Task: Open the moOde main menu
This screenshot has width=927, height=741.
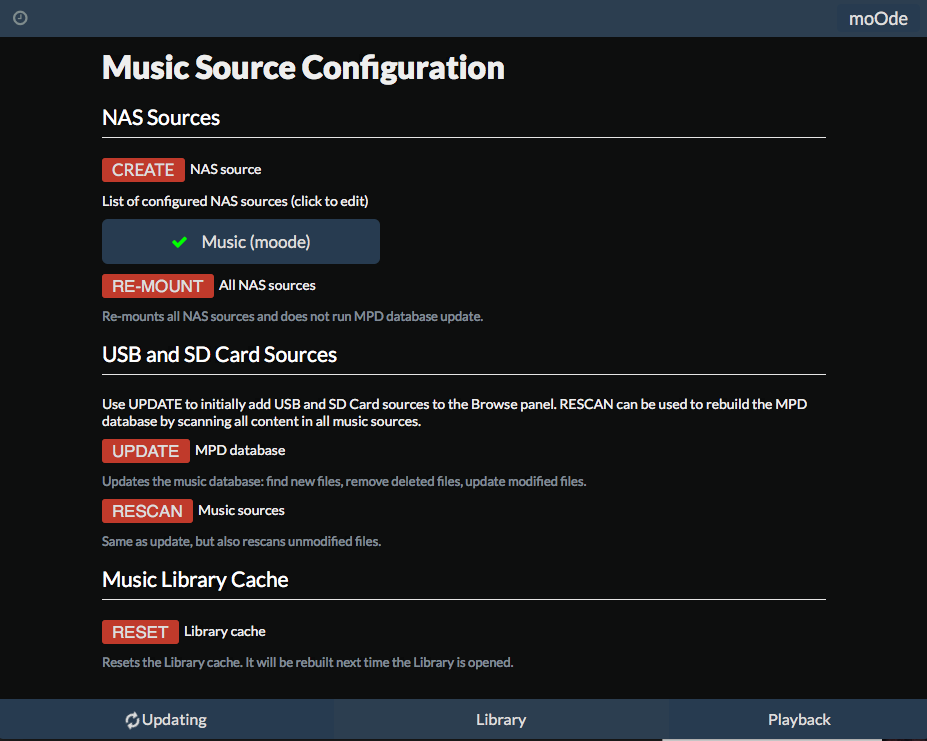Action: 878,18
